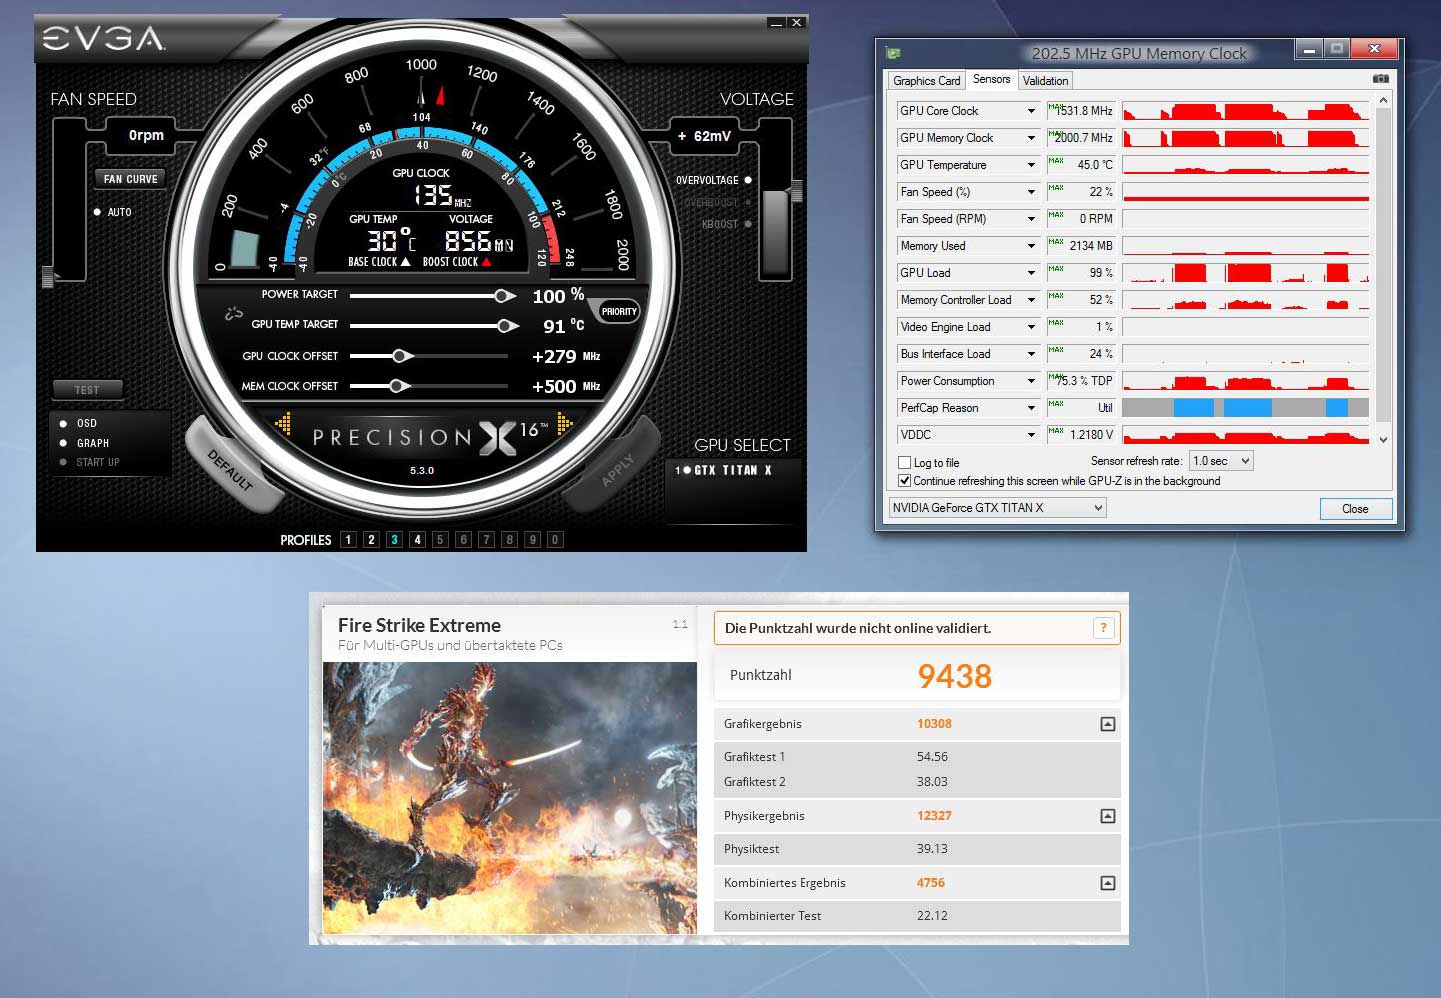Click the GPU Clock Offset slider handle
1441x998 pixels.
pos(402,356)
